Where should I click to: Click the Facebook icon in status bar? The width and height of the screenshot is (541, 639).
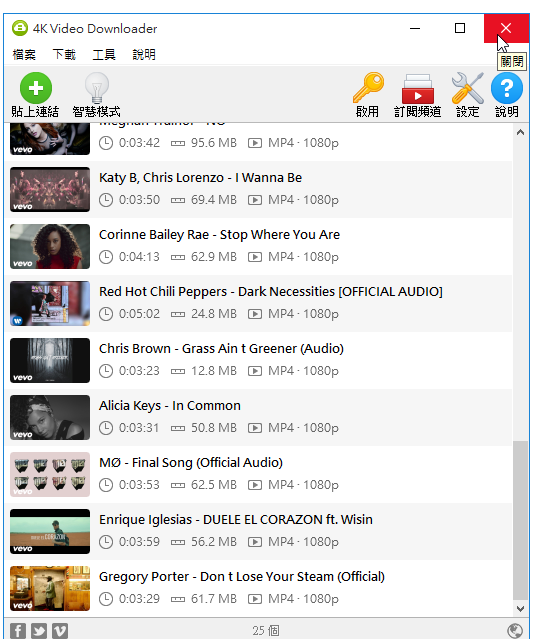pos(18,630)
